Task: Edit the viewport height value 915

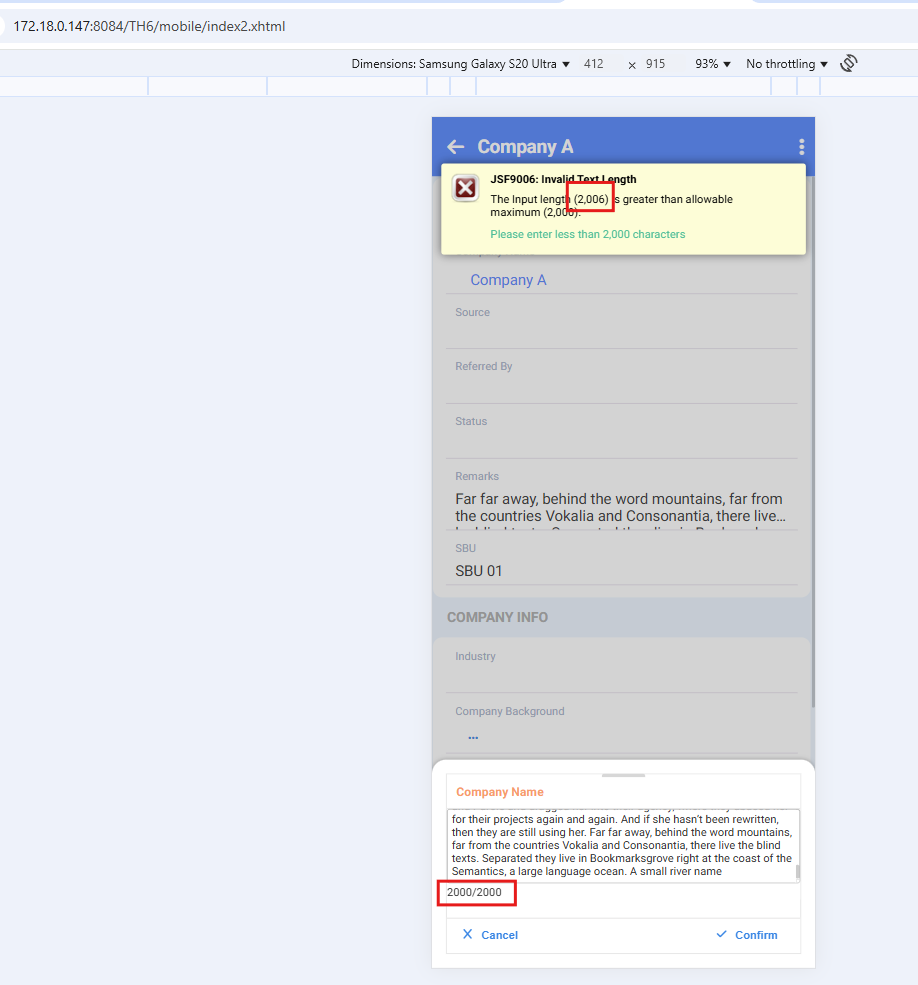Action: (655, 64)
